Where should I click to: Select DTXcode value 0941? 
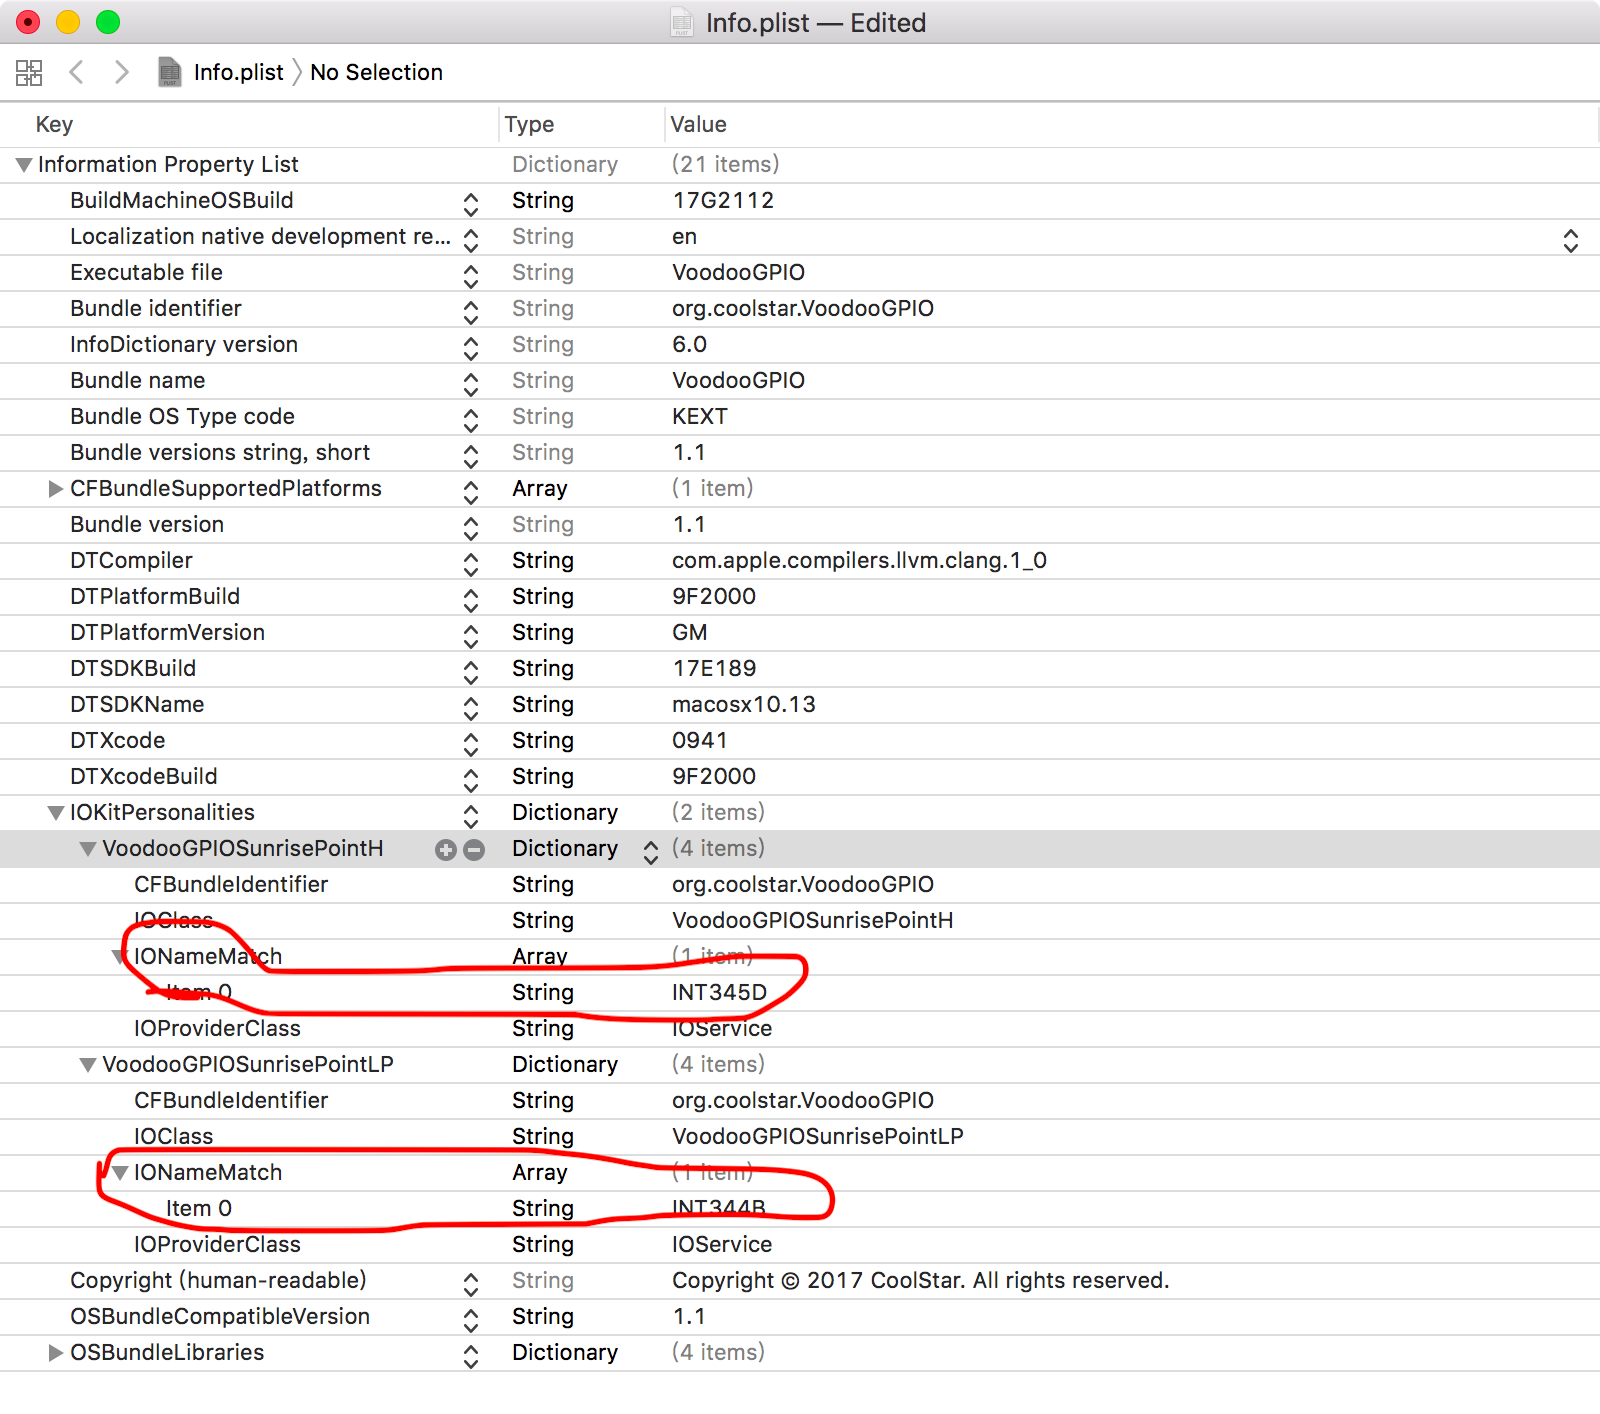pyautogui.click(x=699, y=740)
